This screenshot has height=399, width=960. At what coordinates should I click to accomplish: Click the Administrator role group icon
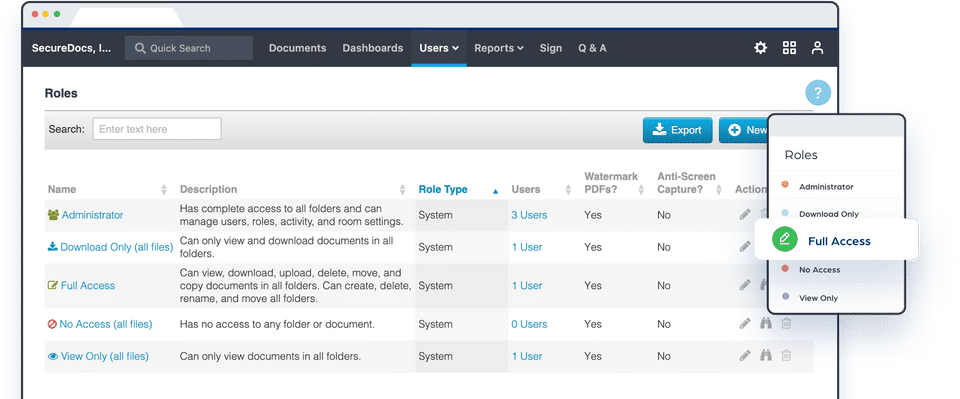coord(53,215)
